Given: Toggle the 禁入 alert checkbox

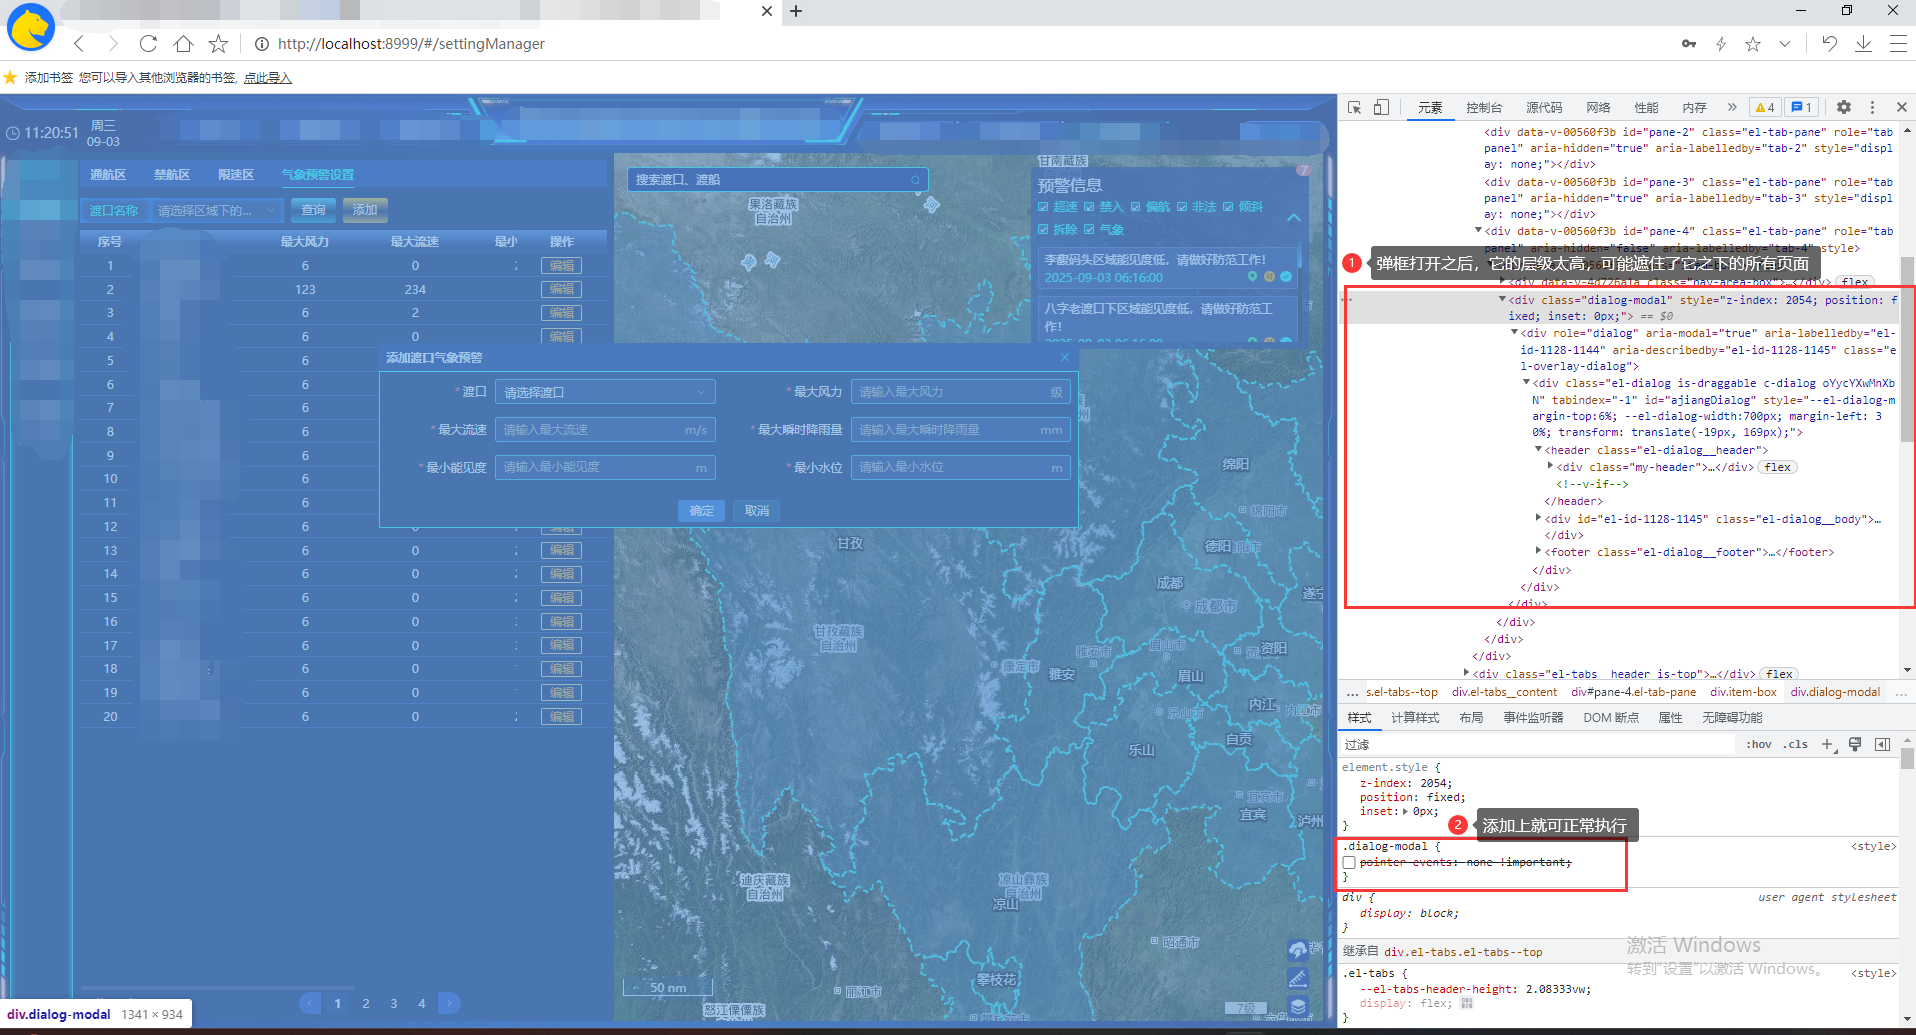Looking at the screenshot, I should click(x=1089, y=207).
